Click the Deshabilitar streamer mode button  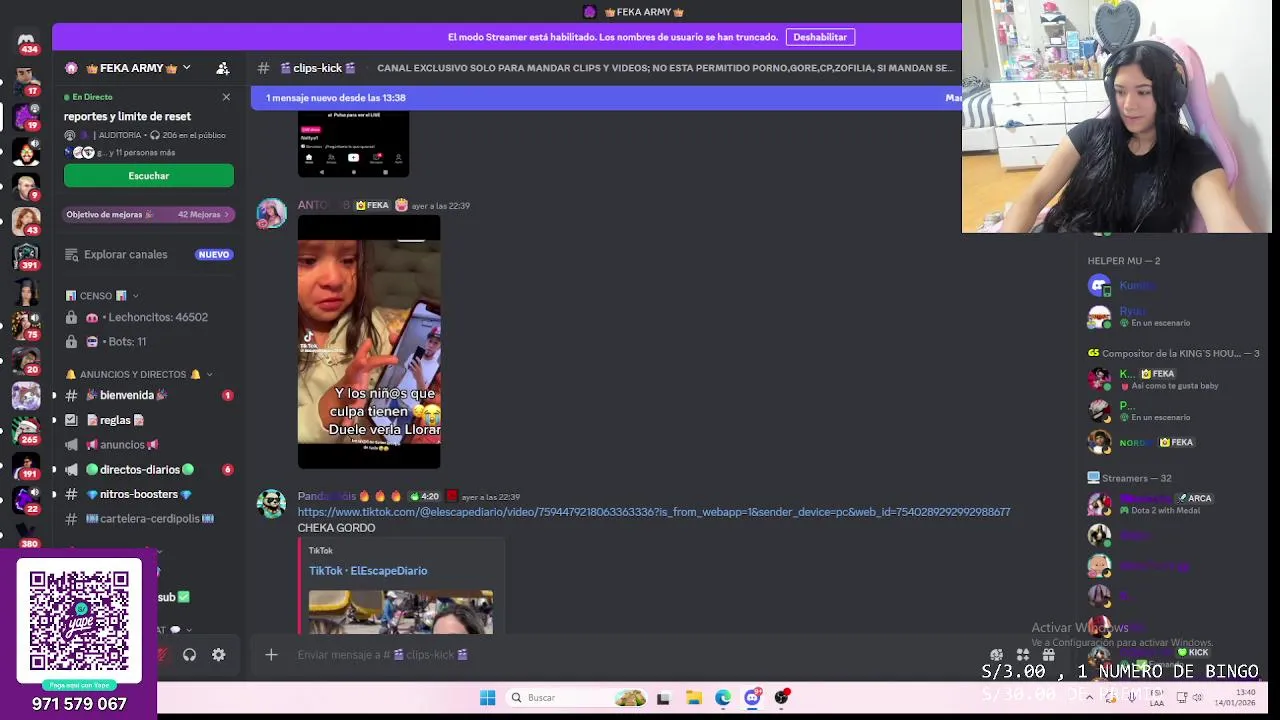click(x=820, y=37)
